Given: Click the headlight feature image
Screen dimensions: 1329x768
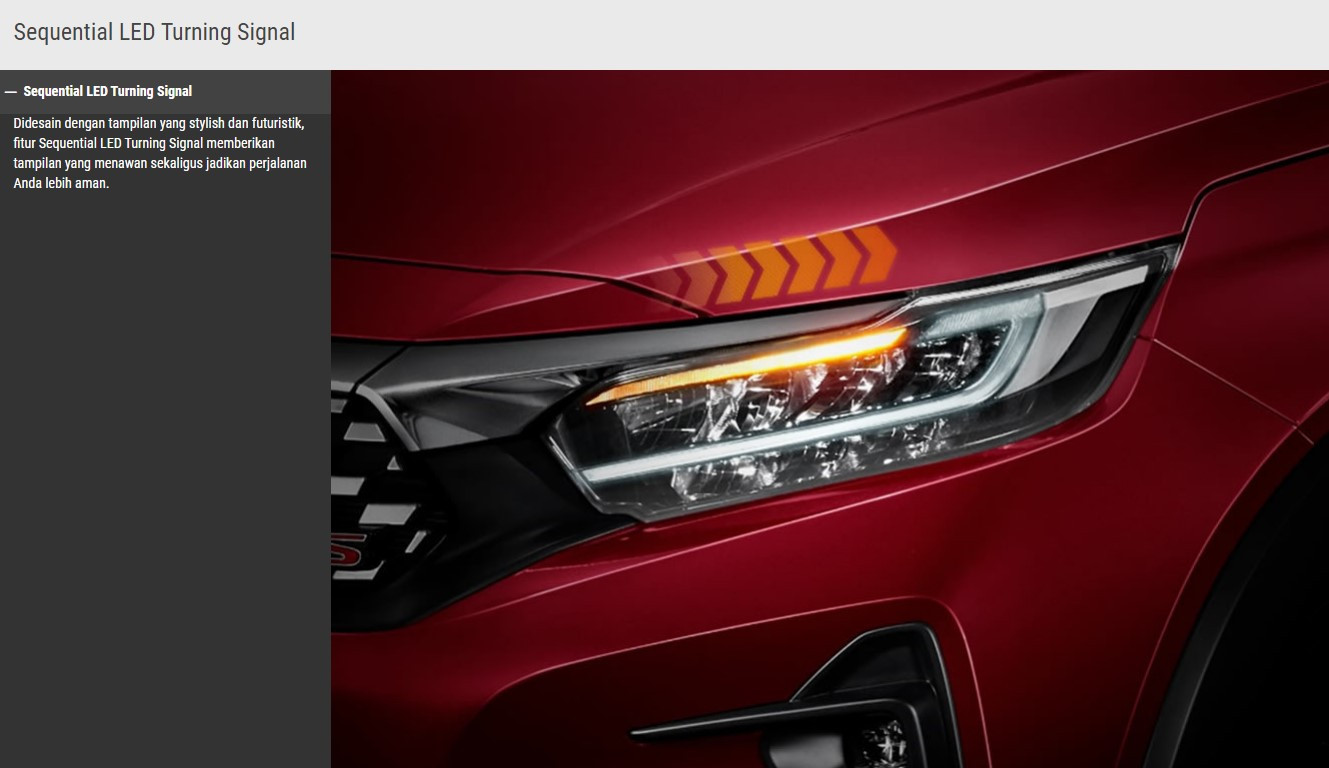Looking at the screenshot, I should point(830,419).
